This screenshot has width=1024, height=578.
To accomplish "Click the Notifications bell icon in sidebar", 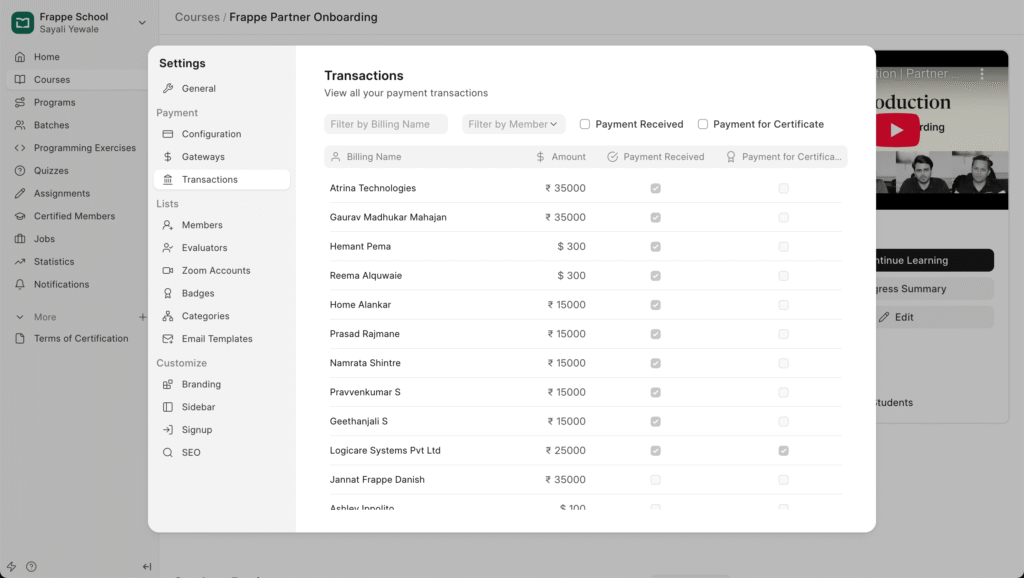I will (x=20, y=285).
